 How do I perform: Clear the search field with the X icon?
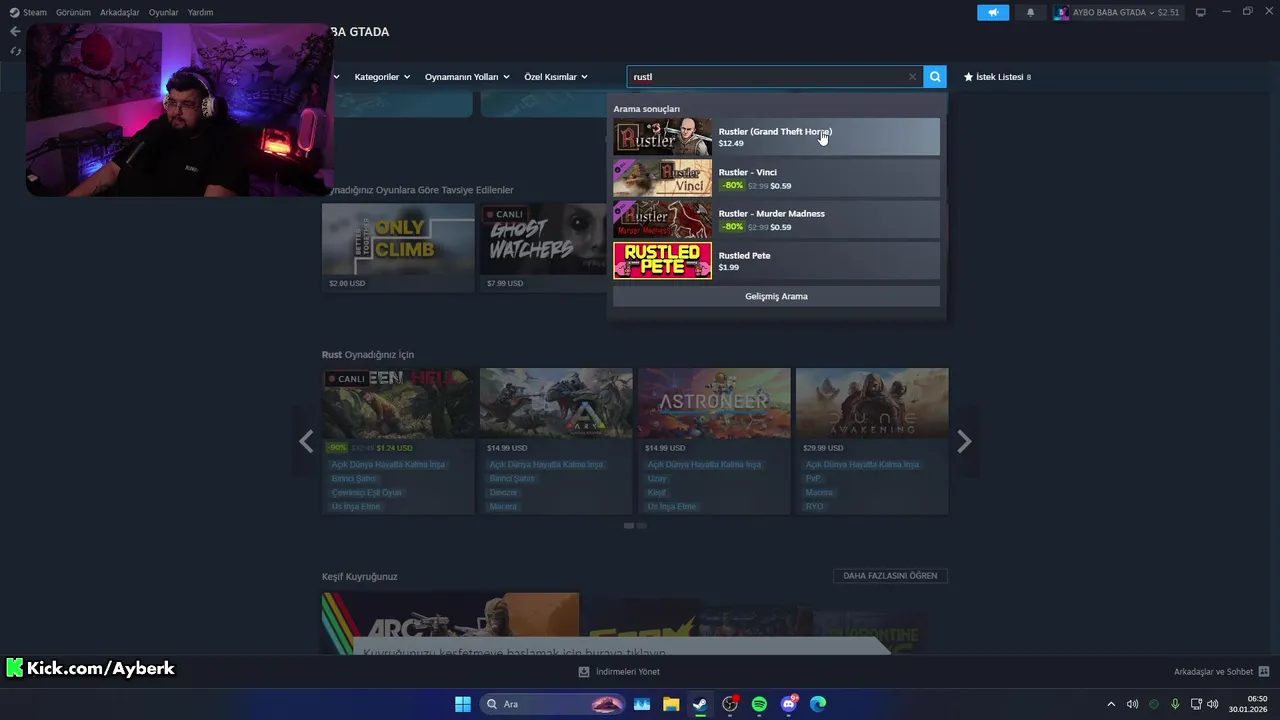click(x=912, y=77)
